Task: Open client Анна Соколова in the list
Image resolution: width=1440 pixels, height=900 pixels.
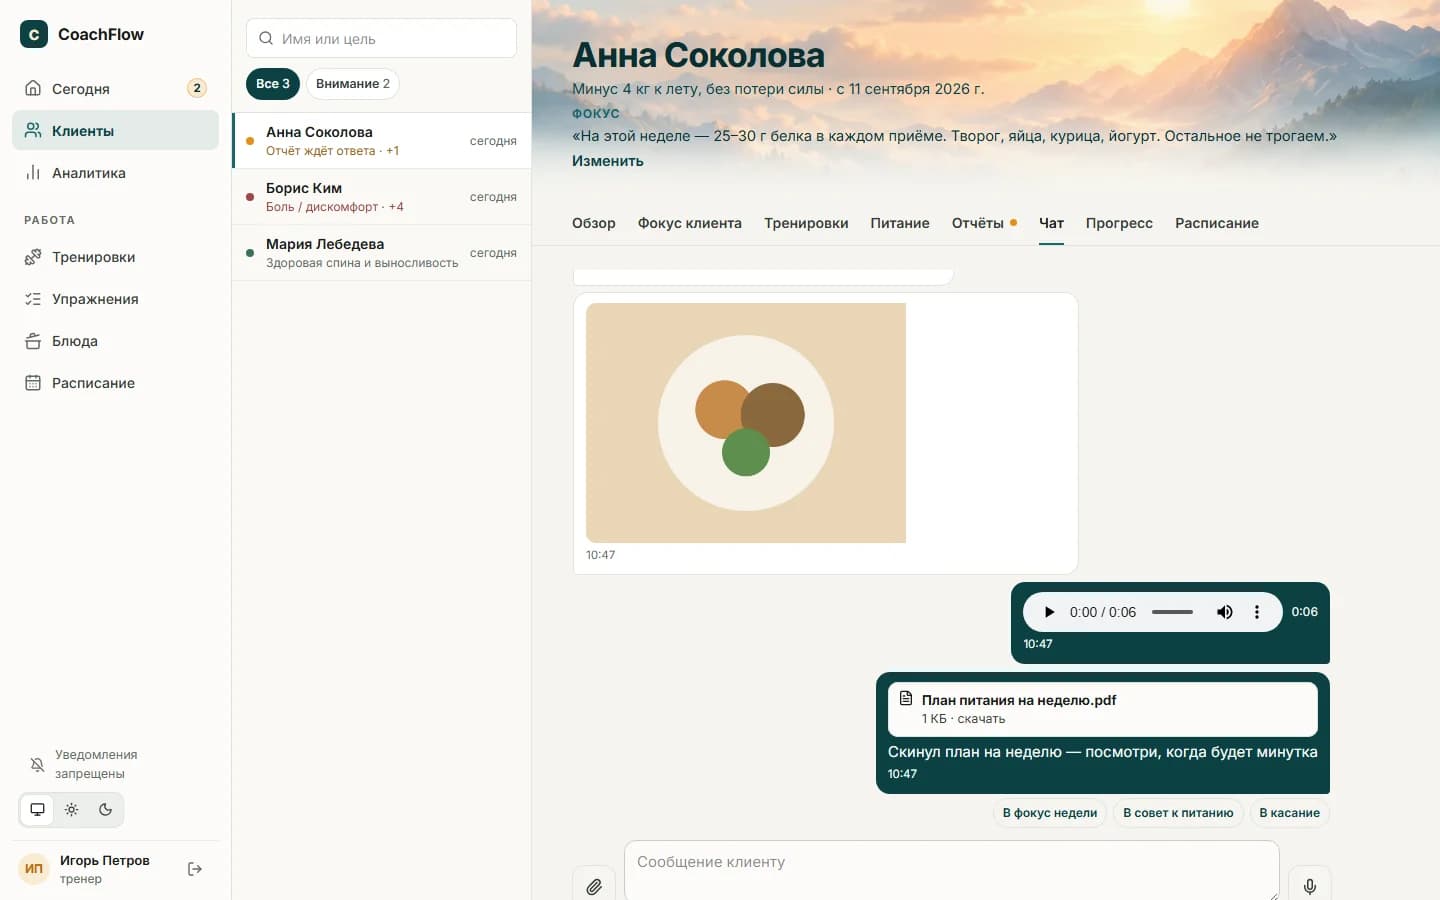Action: (382, 141)
